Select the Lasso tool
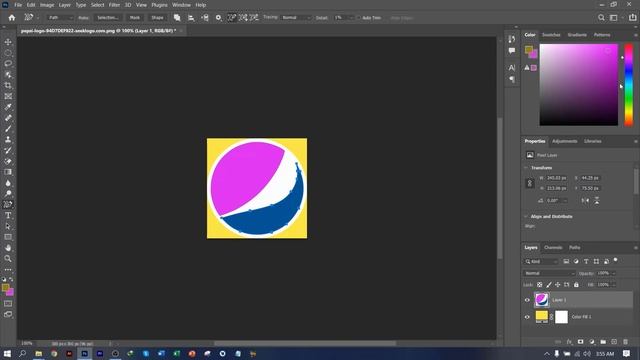 point(8,64)
